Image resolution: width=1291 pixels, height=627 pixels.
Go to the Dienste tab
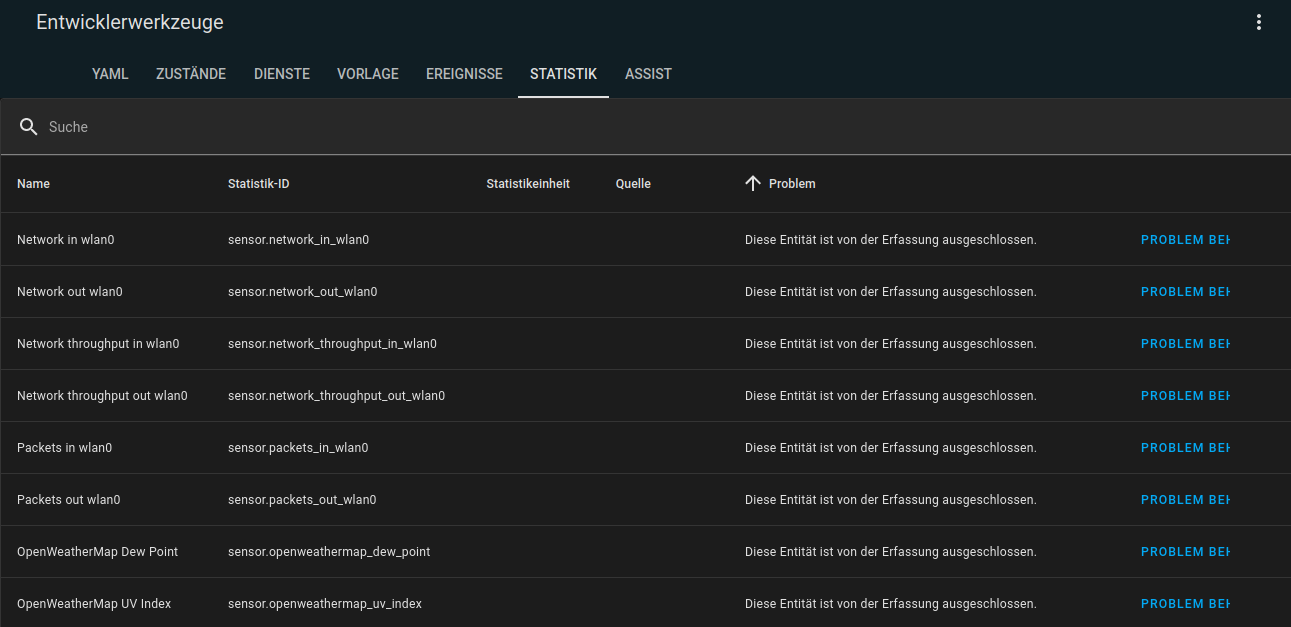(282, 74)
